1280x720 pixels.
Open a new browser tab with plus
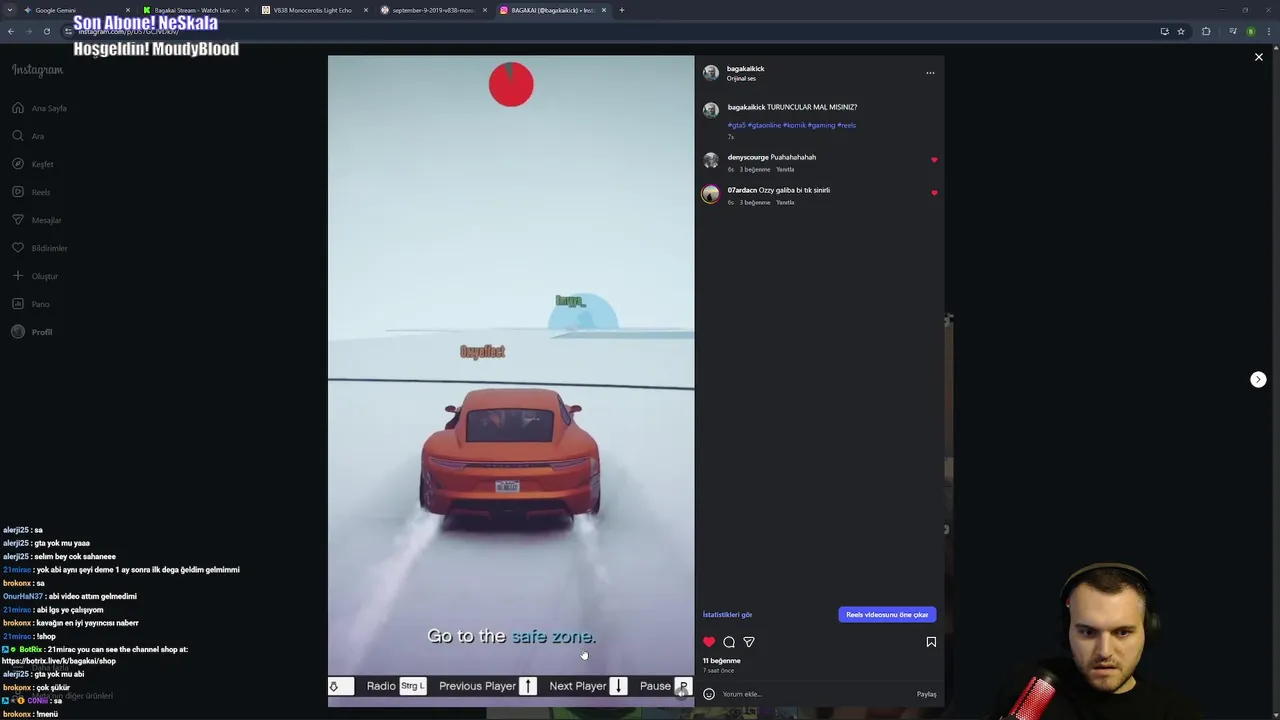[x=622, y=10]
